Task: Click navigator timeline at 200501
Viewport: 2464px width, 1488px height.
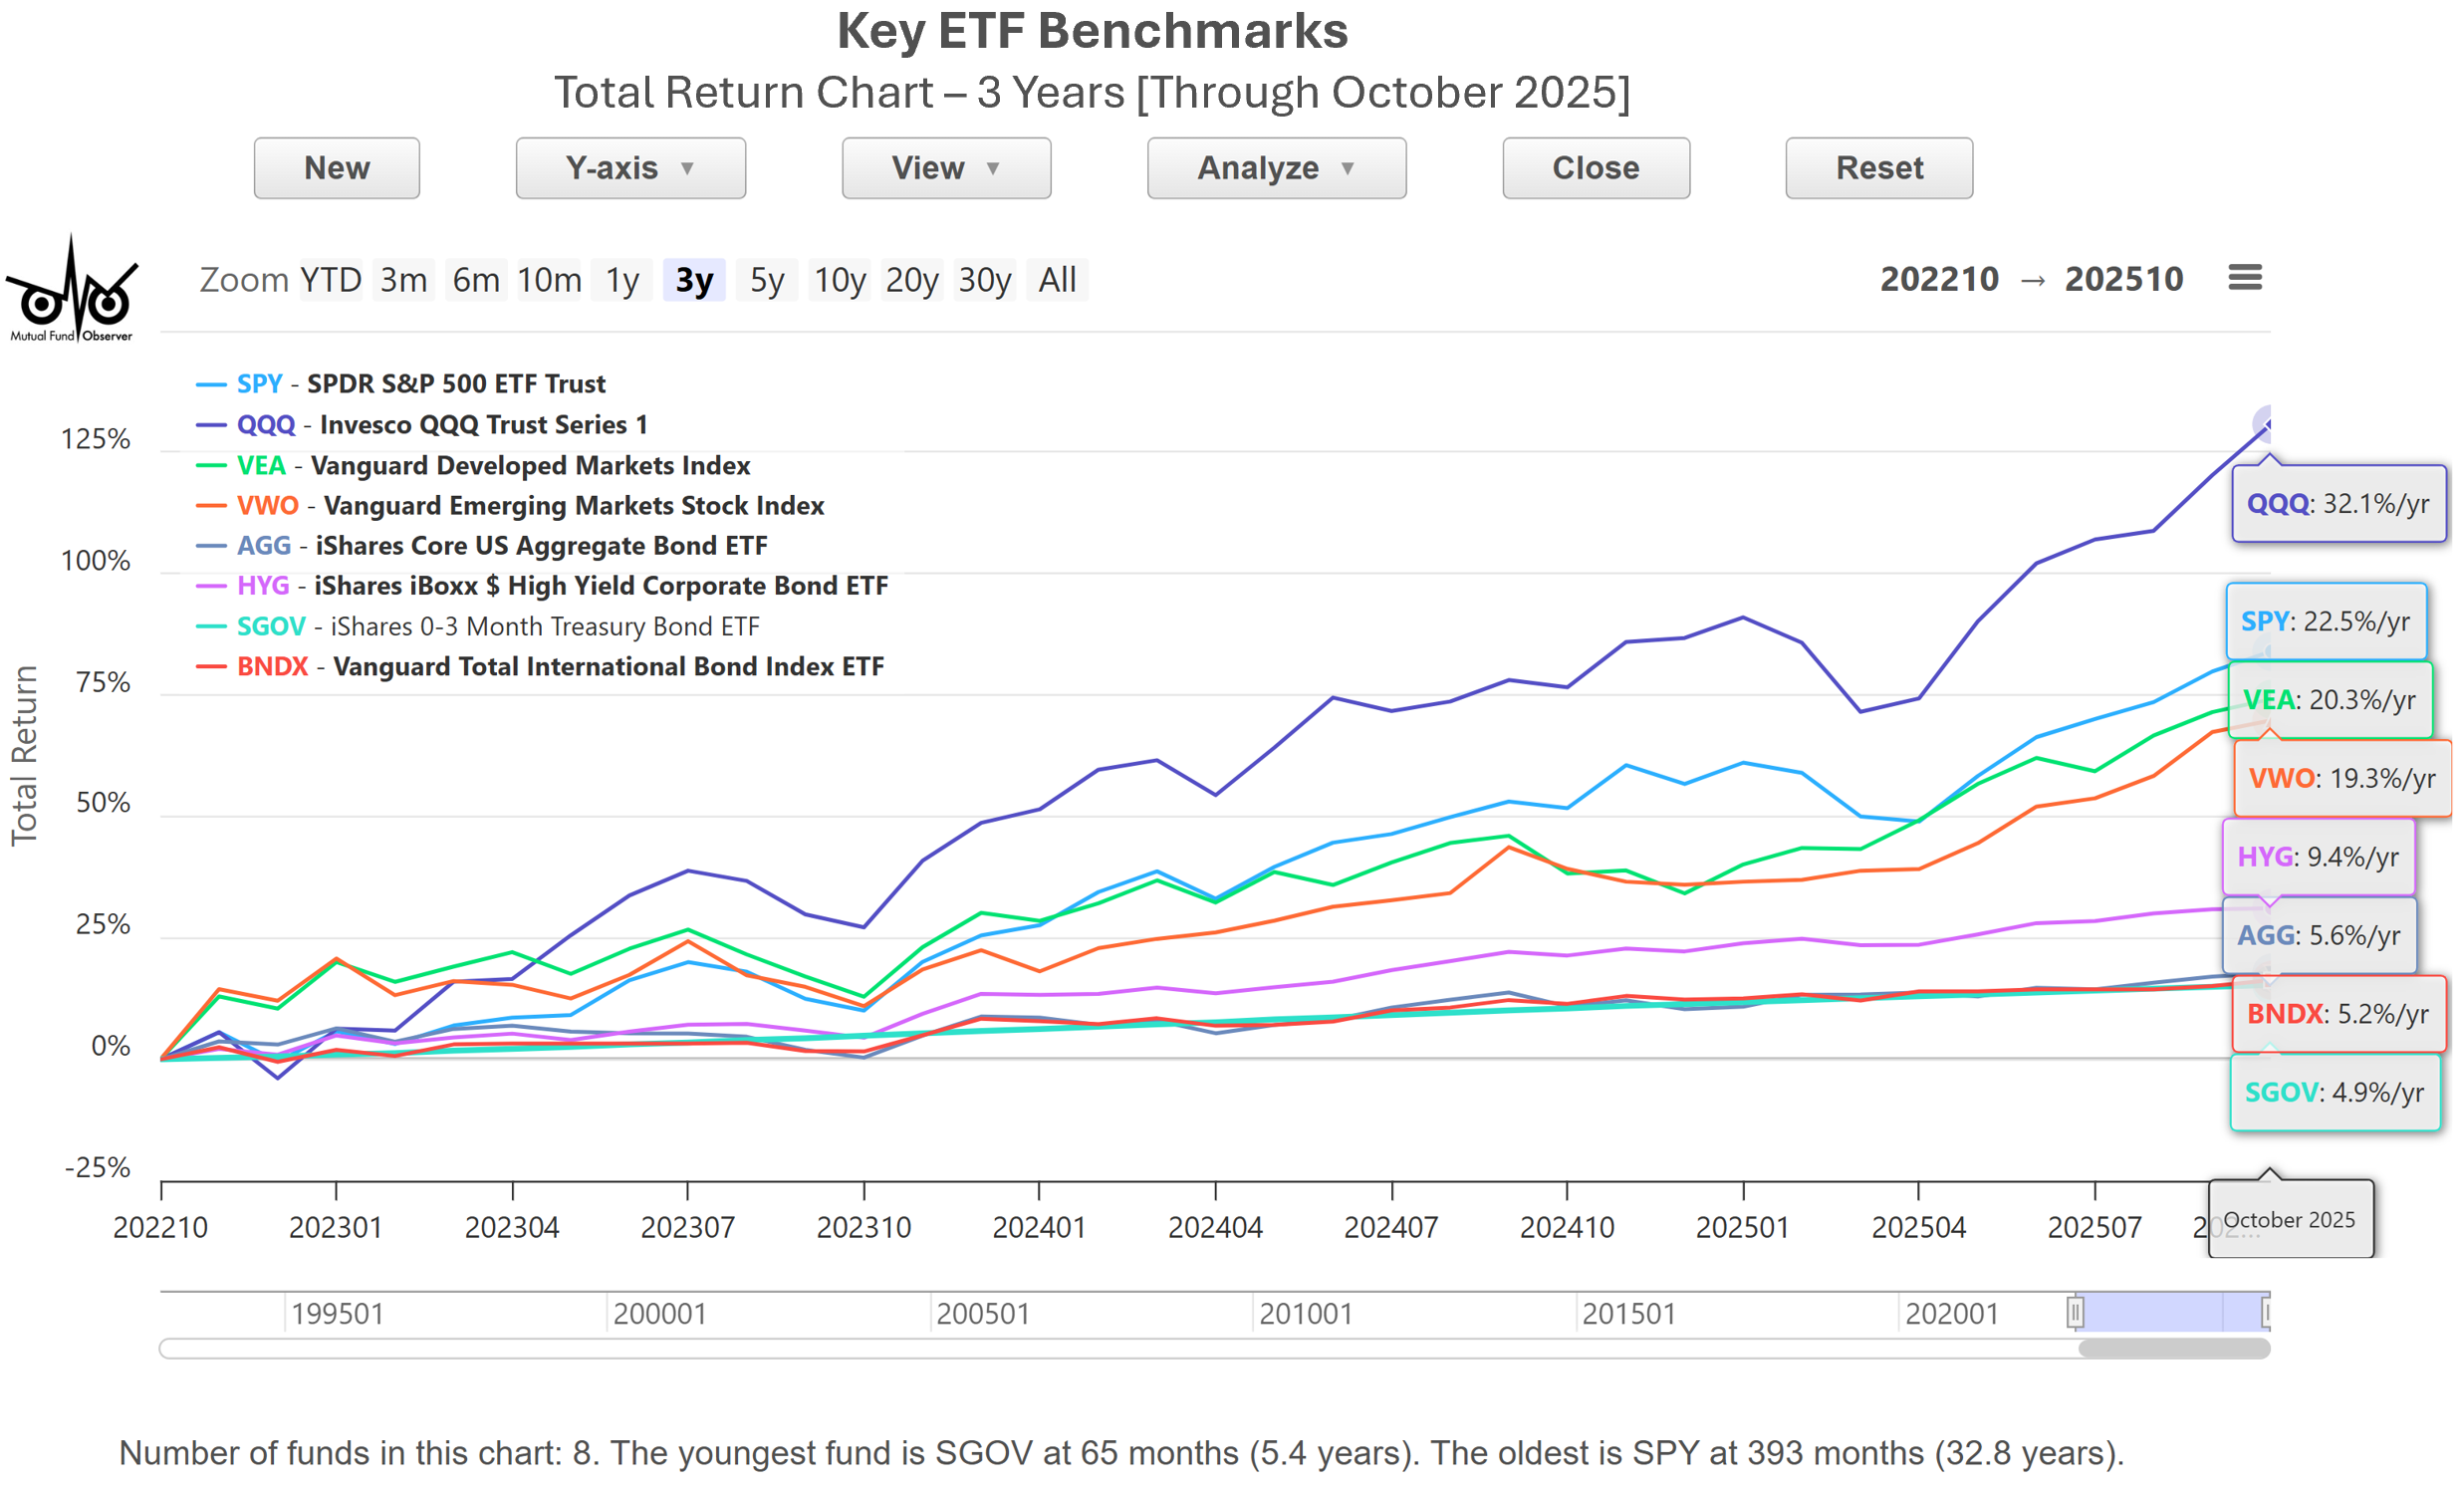Action: (982, 1313)
